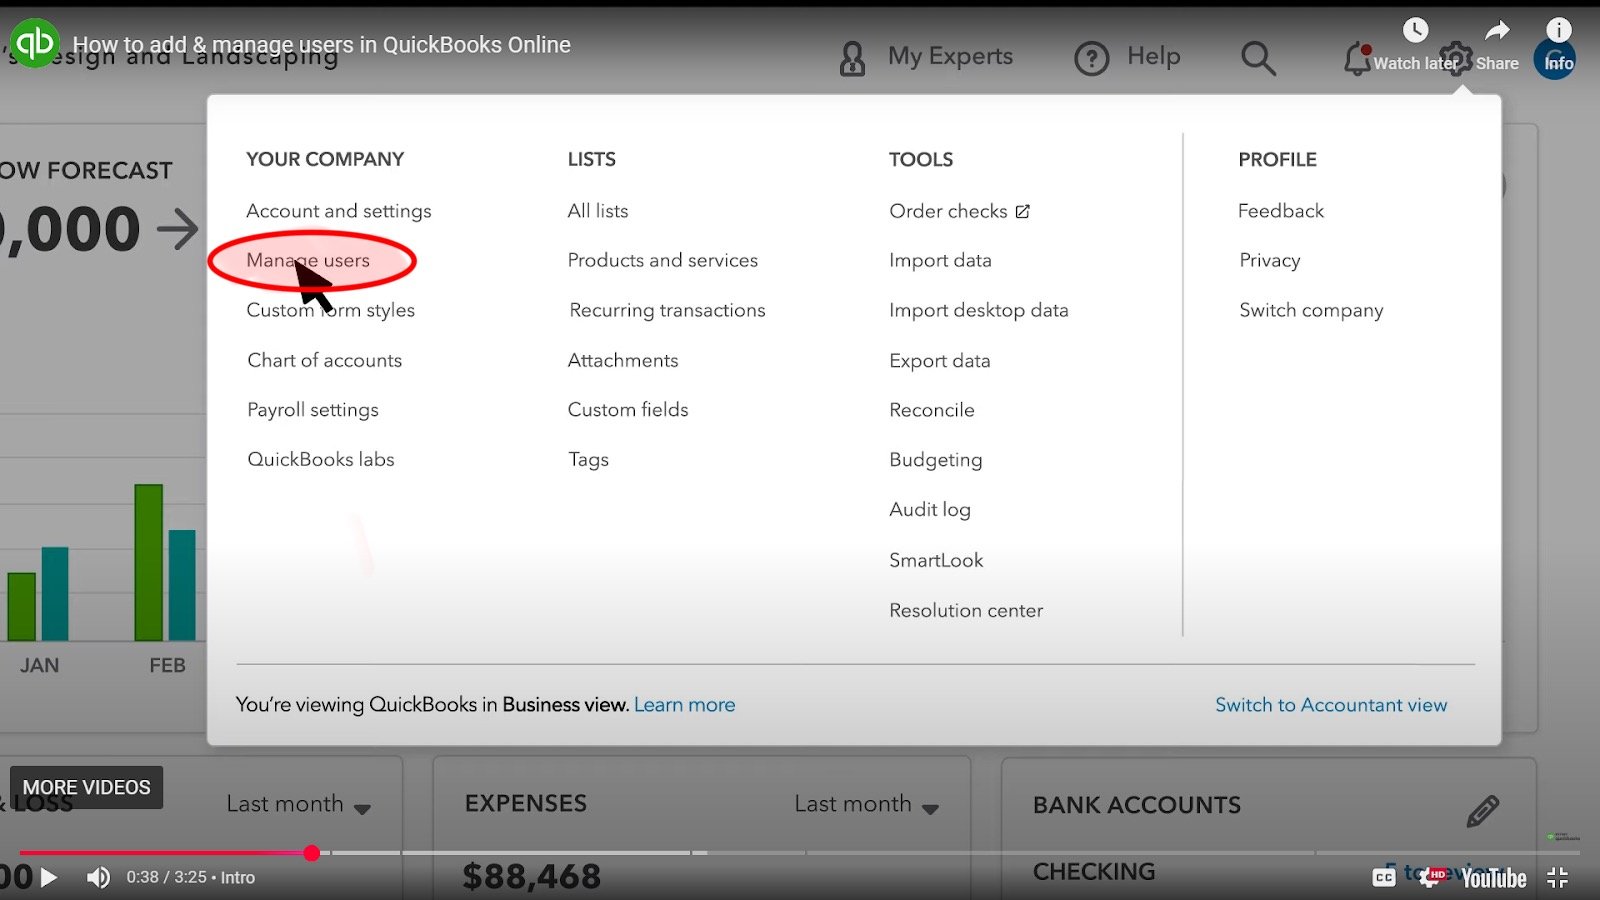This screenshot has width=1600, height=900.
Task: Open Products and services
Action: point(663,260)
